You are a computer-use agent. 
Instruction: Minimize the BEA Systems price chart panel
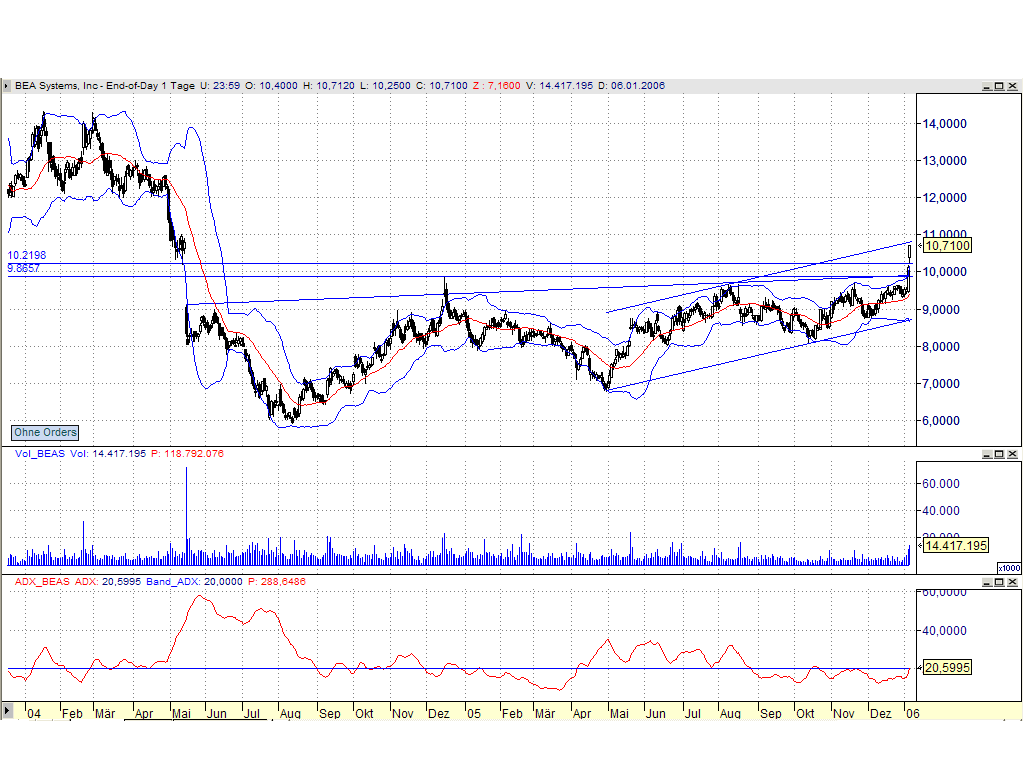tap(987, 87)
